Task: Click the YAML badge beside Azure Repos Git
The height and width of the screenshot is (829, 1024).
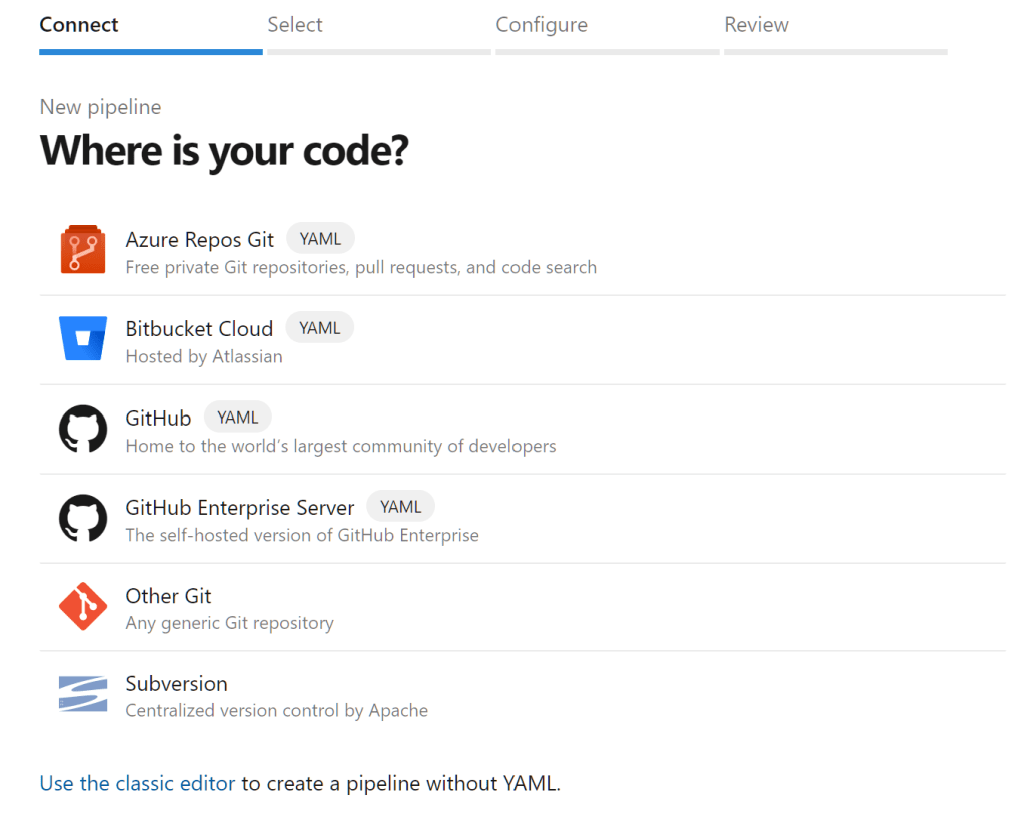Action: [320, 238]
